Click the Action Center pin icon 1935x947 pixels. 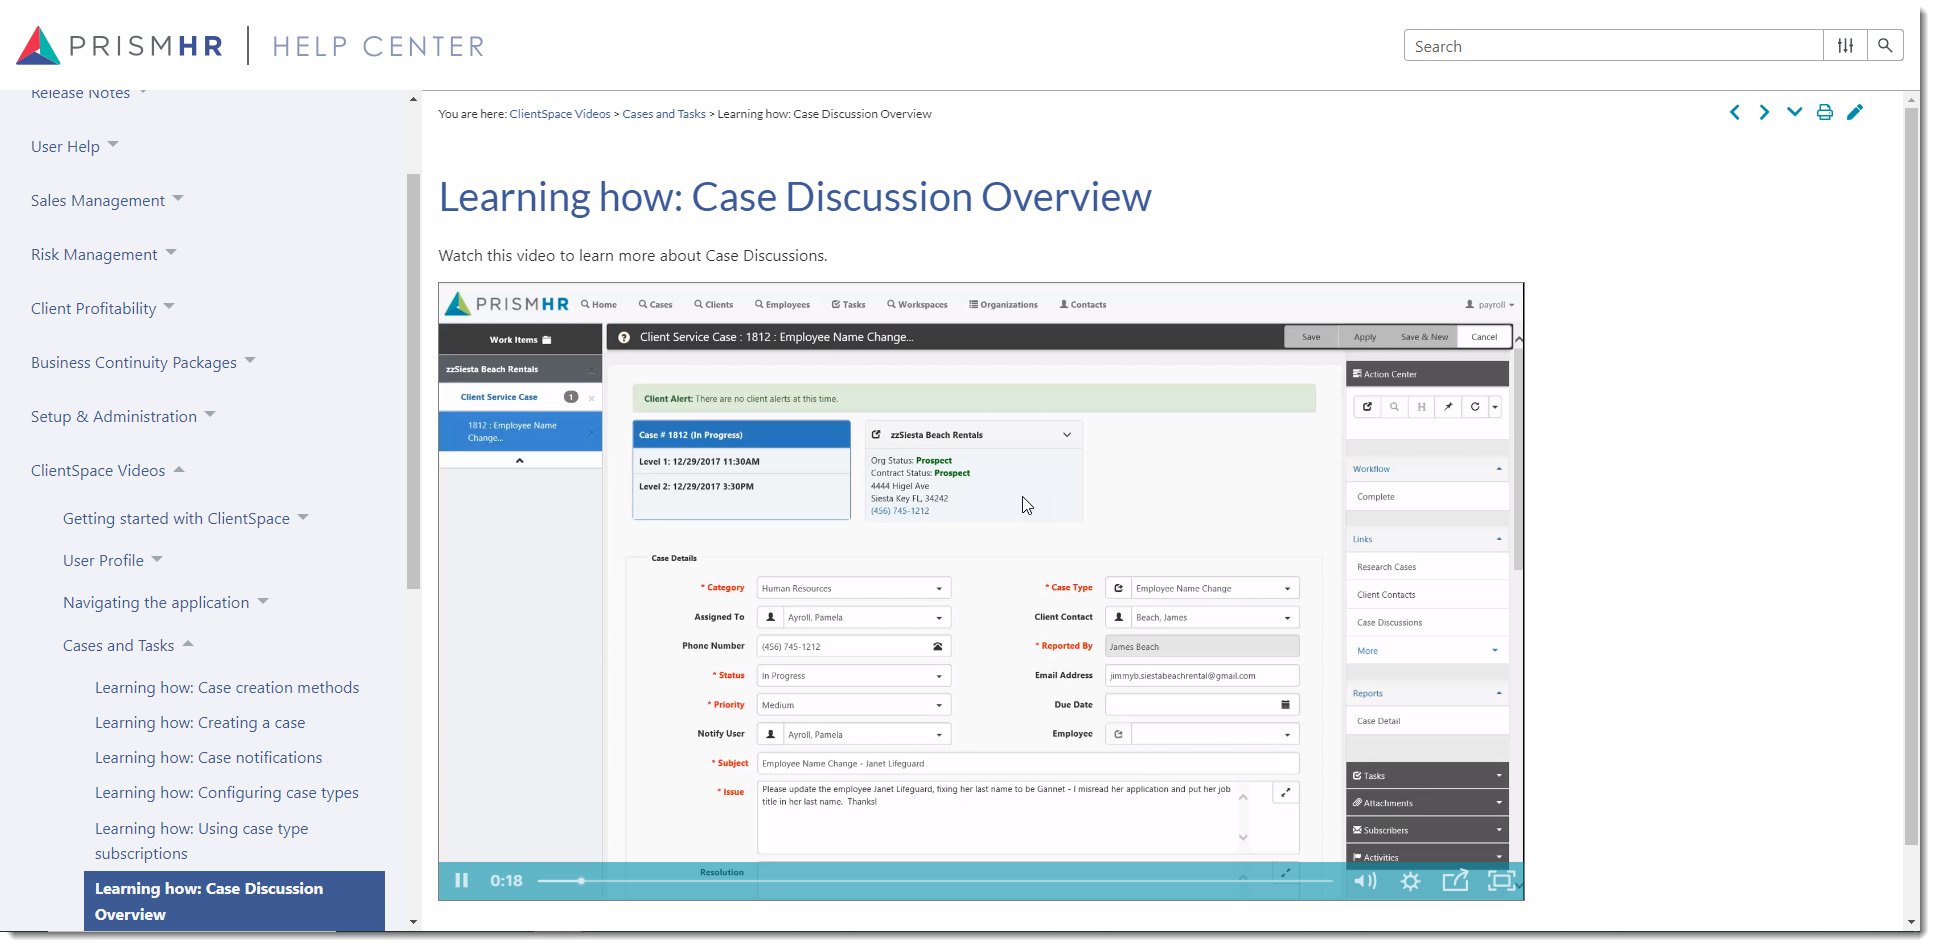pyautogui.click(x=1448, y=407)
